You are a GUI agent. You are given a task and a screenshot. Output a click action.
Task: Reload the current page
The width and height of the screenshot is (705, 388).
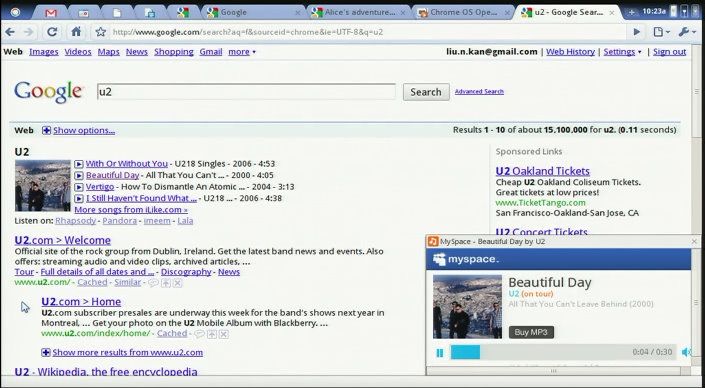click(52, 32)
